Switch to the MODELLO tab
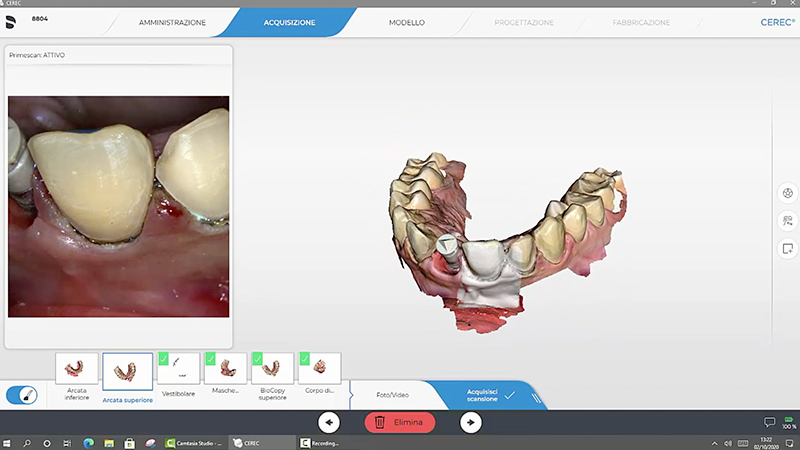Image resolution: width=800 pixels, height=450 pixels. (x=406, y=21)
